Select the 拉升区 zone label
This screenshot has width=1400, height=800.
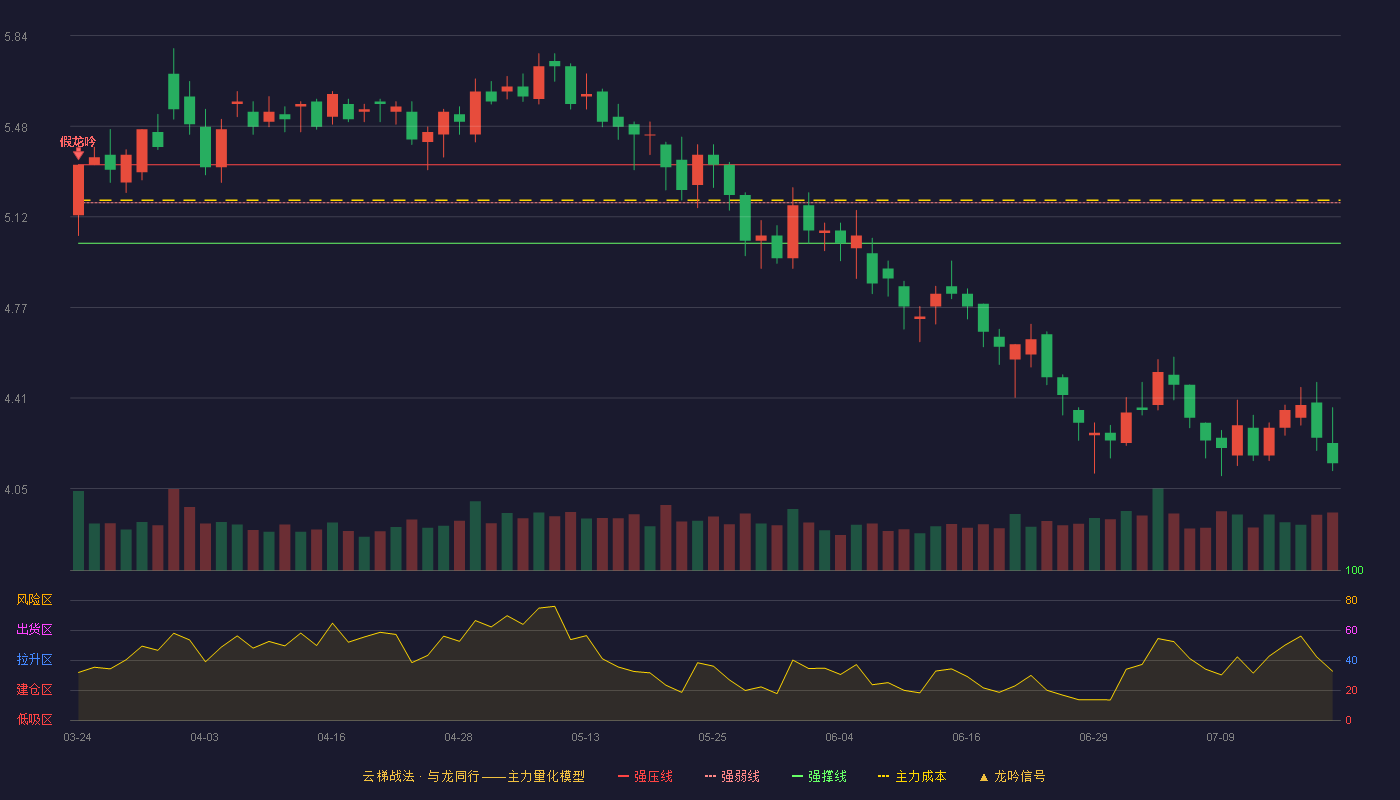(x=34, y=660)
